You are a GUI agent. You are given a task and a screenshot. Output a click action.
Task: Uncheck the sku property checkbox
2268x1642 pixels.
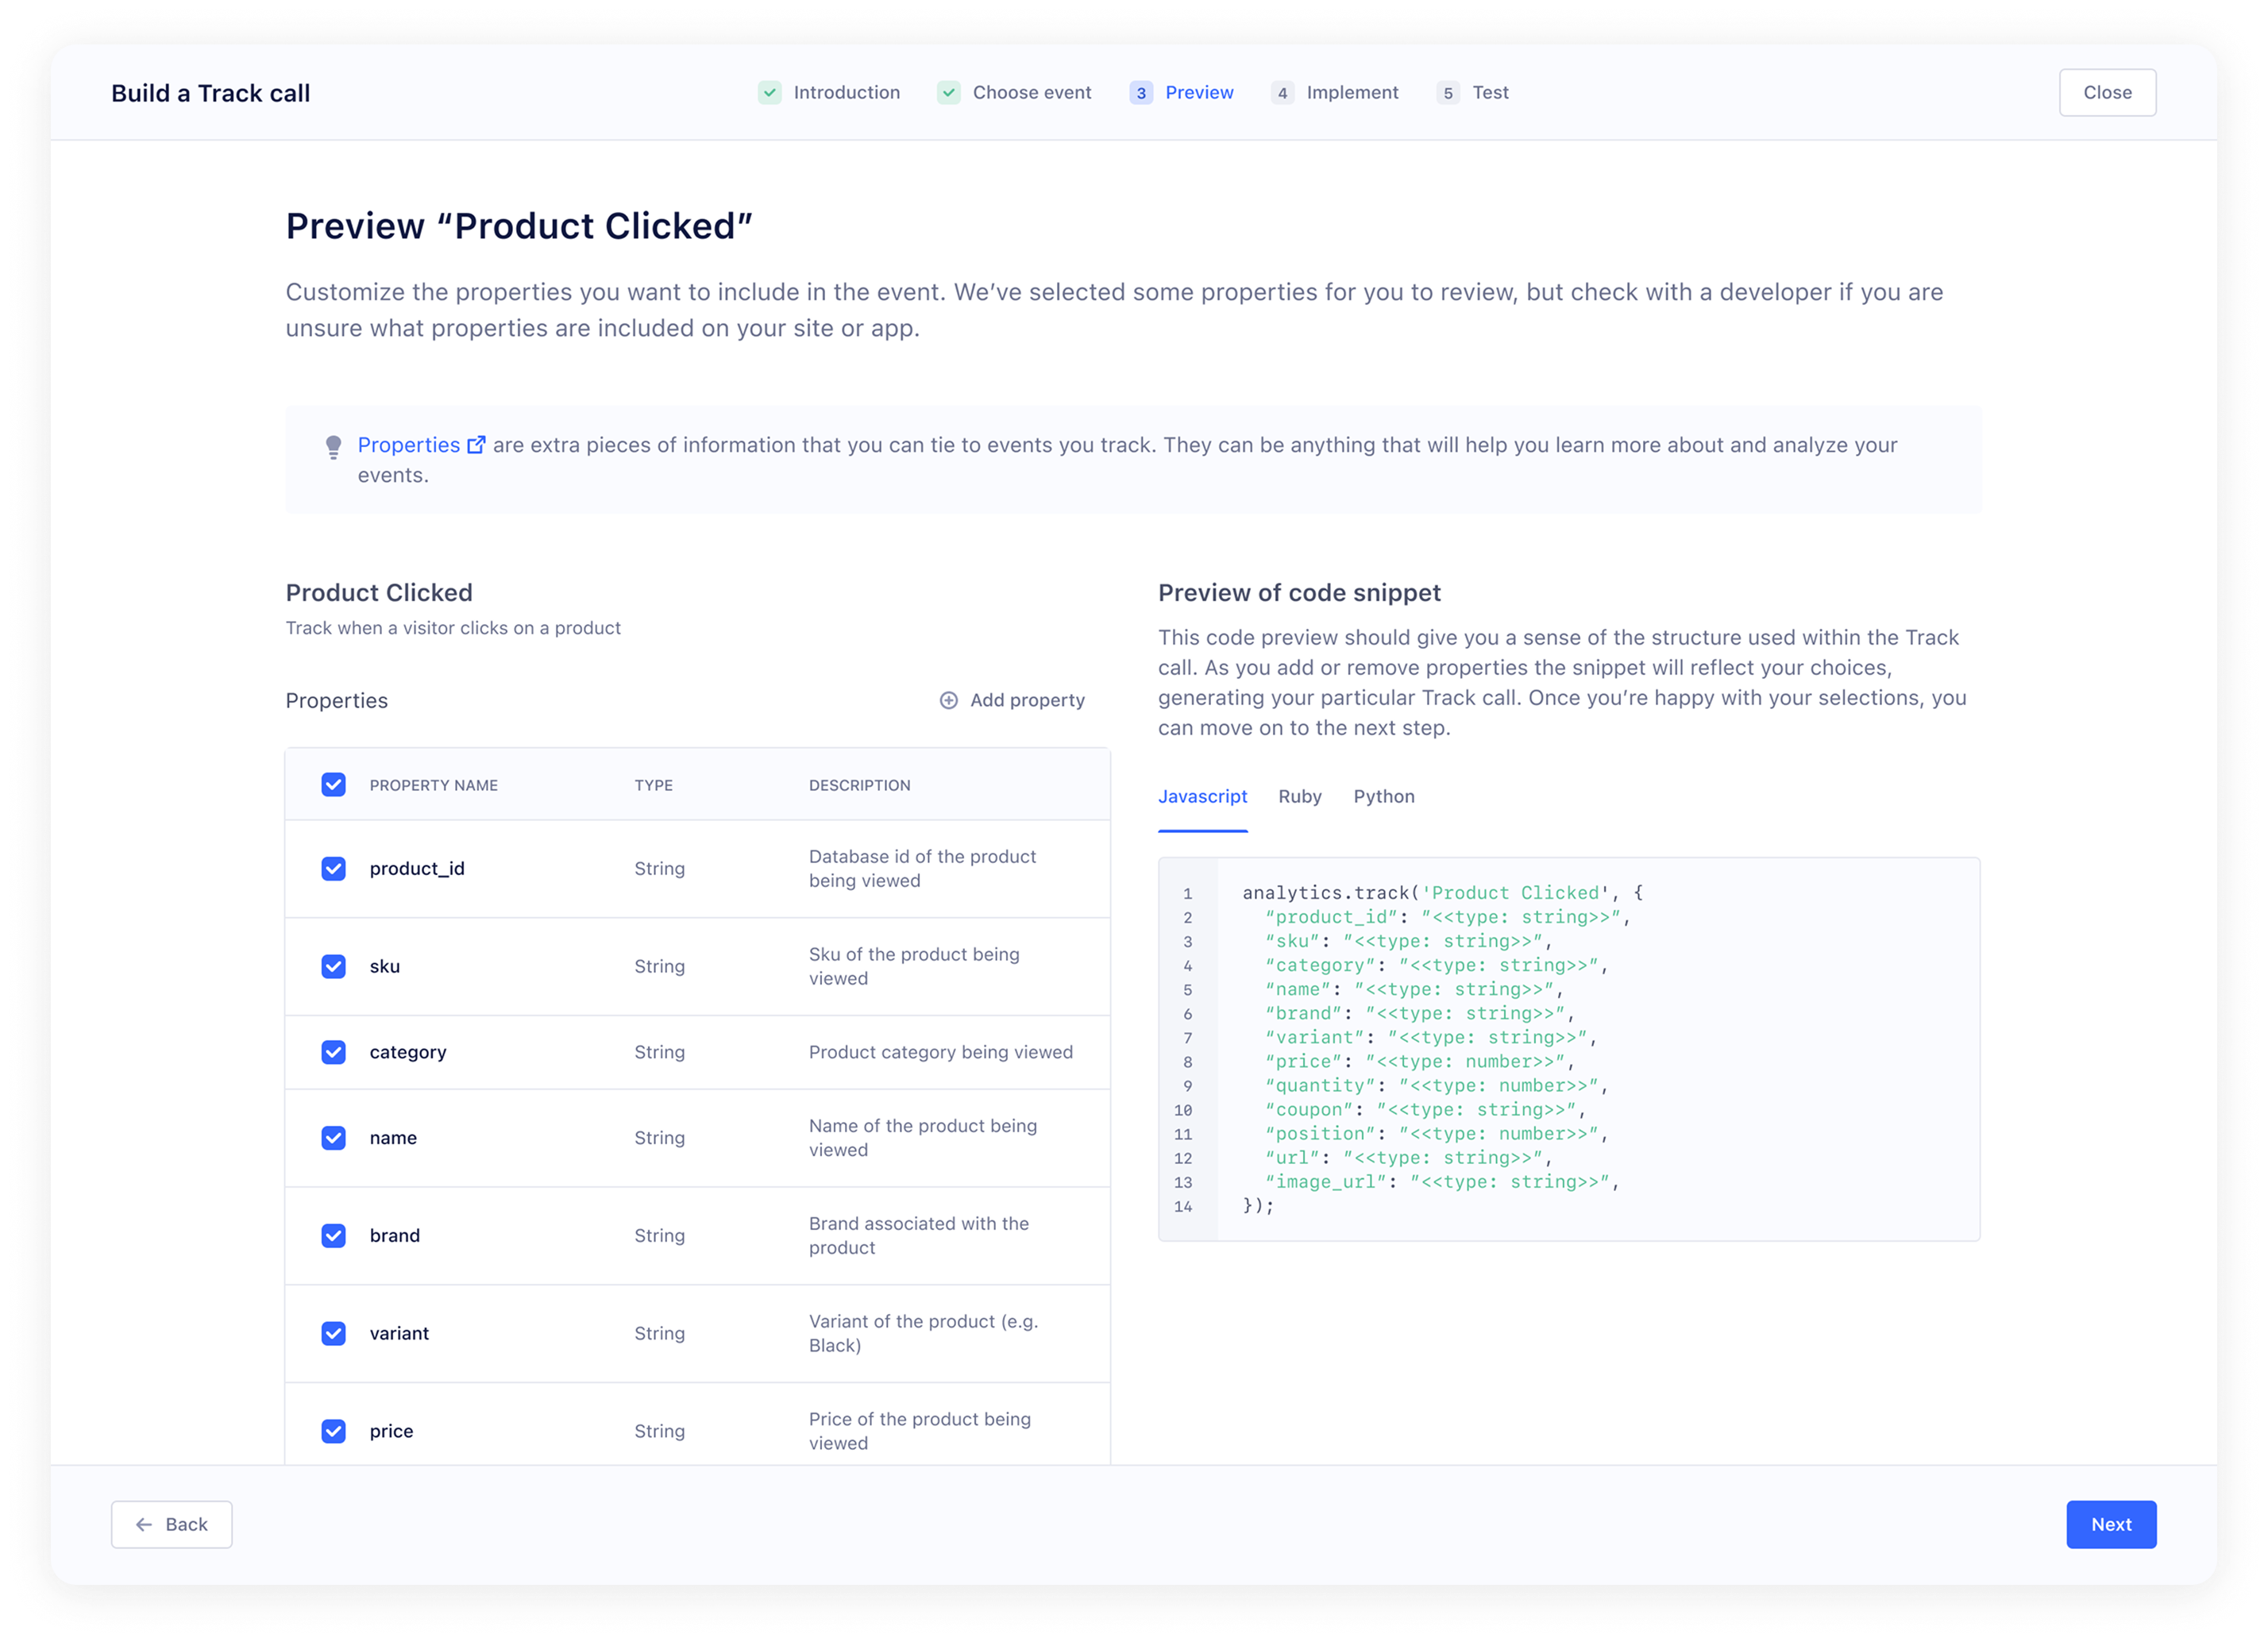[x=333, y=967]
